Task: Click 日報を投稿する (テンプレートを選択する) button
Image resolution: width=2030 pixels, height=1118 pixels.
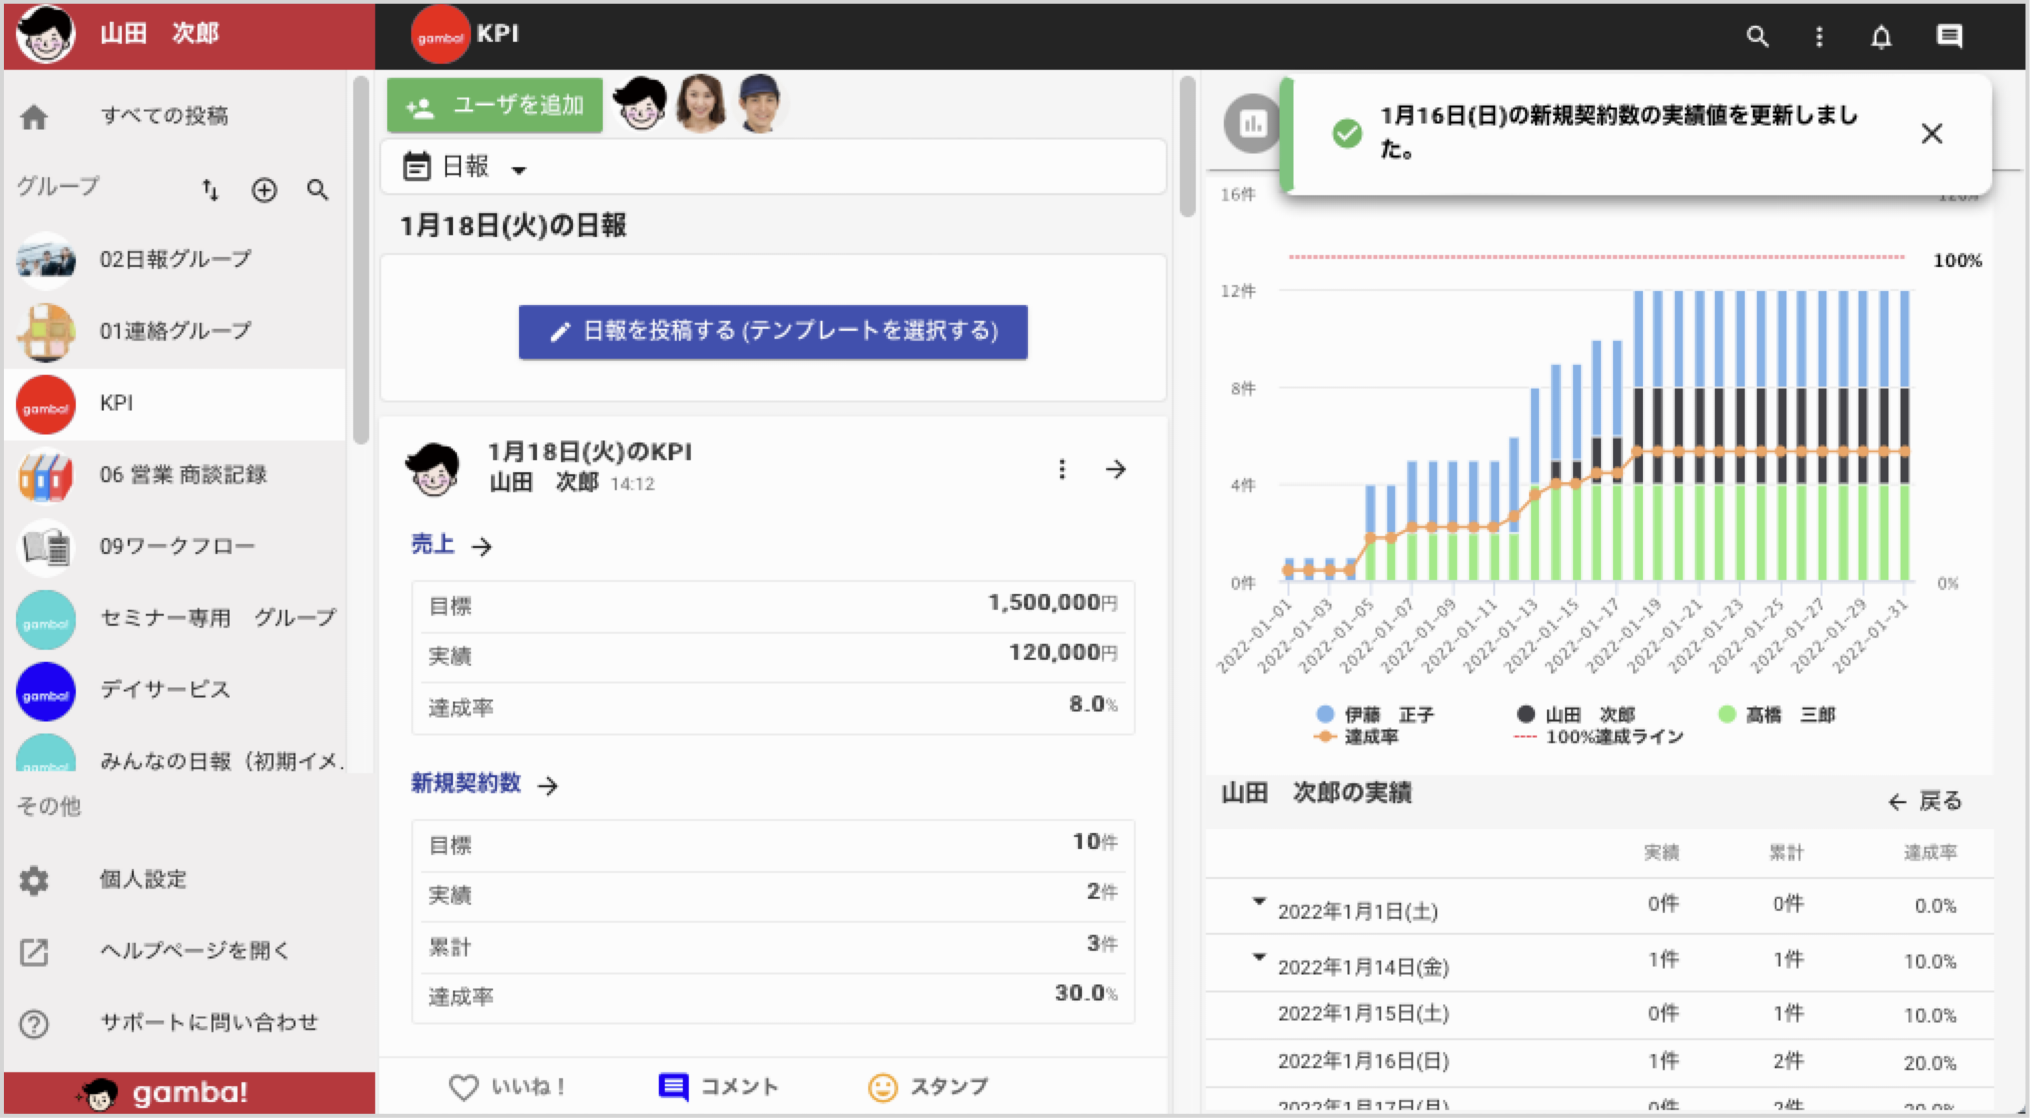Action: pos(773,332)
